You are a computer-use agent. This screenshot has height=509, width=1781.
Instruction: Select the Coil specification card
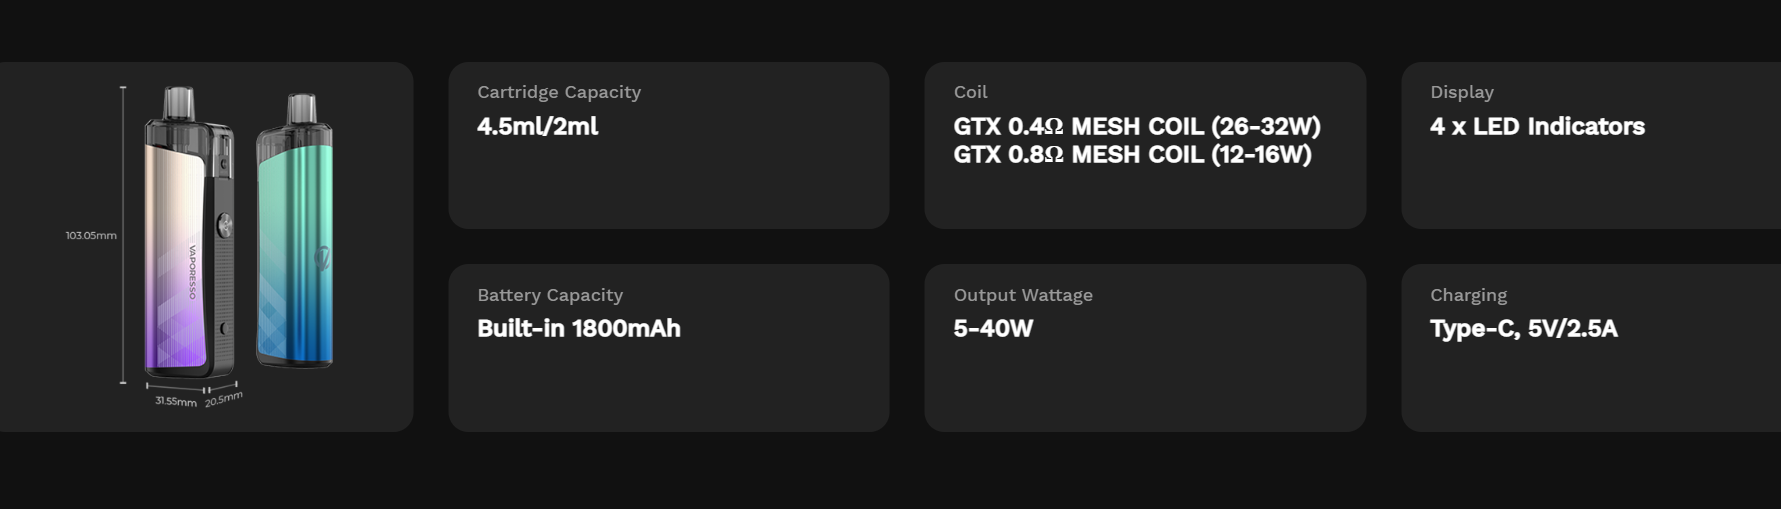pyautogui.click(x=1145, y=146)
